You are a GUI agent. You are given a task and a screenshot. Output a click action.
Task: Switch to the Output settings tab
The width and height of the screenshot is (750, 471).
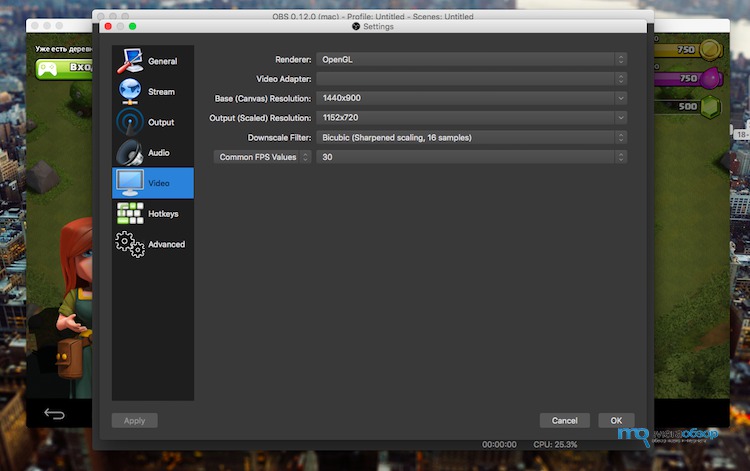[x=153, y=122]
